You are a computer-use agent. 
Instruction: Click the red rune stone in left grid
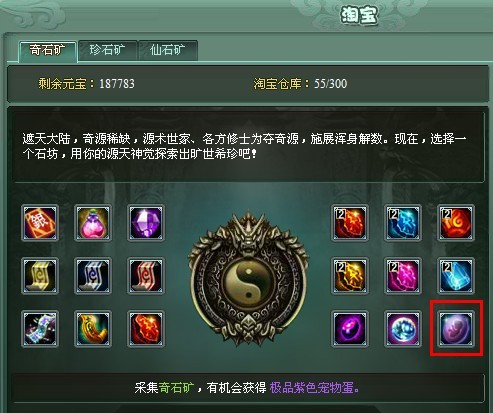pyautogui.click(x=146, y=329)
